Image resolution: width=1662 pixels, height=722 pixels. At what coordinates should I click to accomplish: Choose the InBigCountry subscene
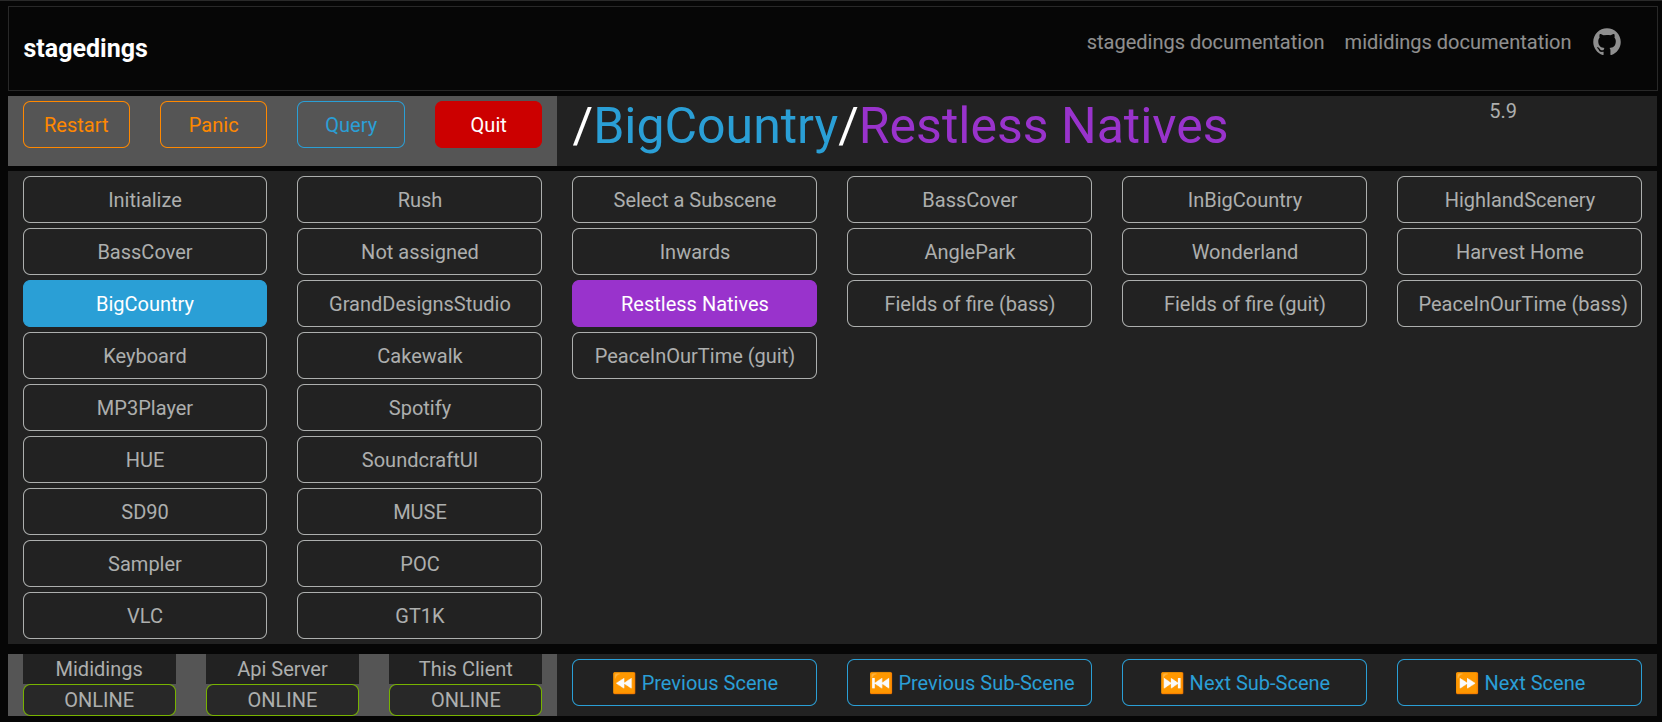pos(1244,200)
